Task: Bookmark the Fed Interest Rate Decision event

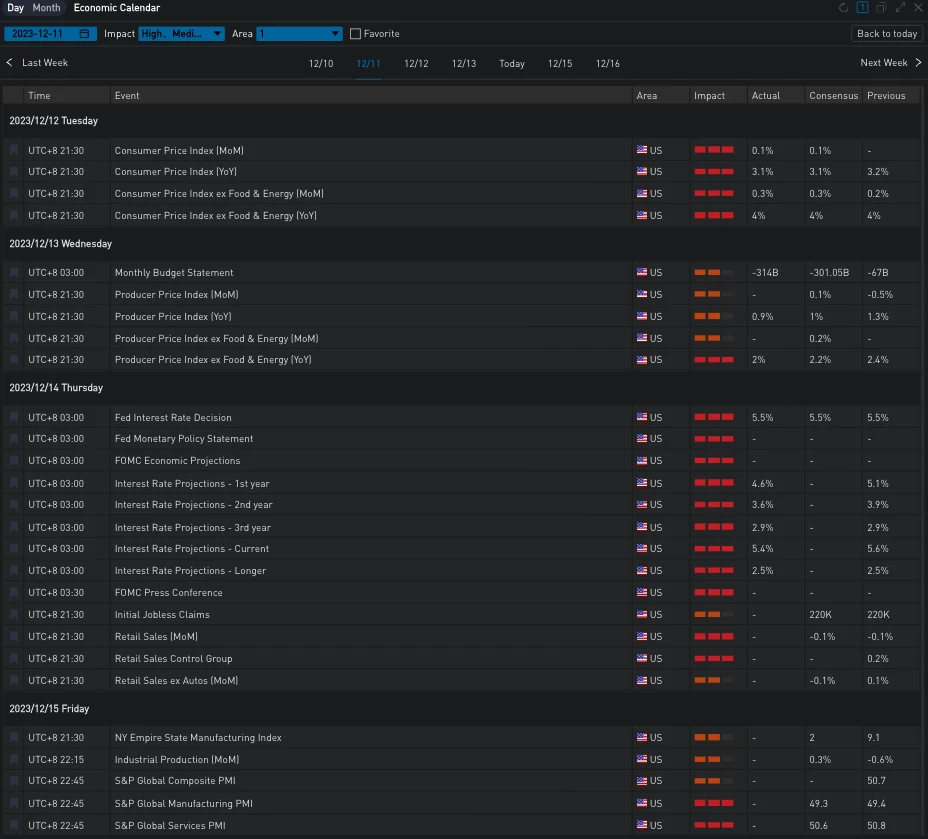Action: pos(14,417)
